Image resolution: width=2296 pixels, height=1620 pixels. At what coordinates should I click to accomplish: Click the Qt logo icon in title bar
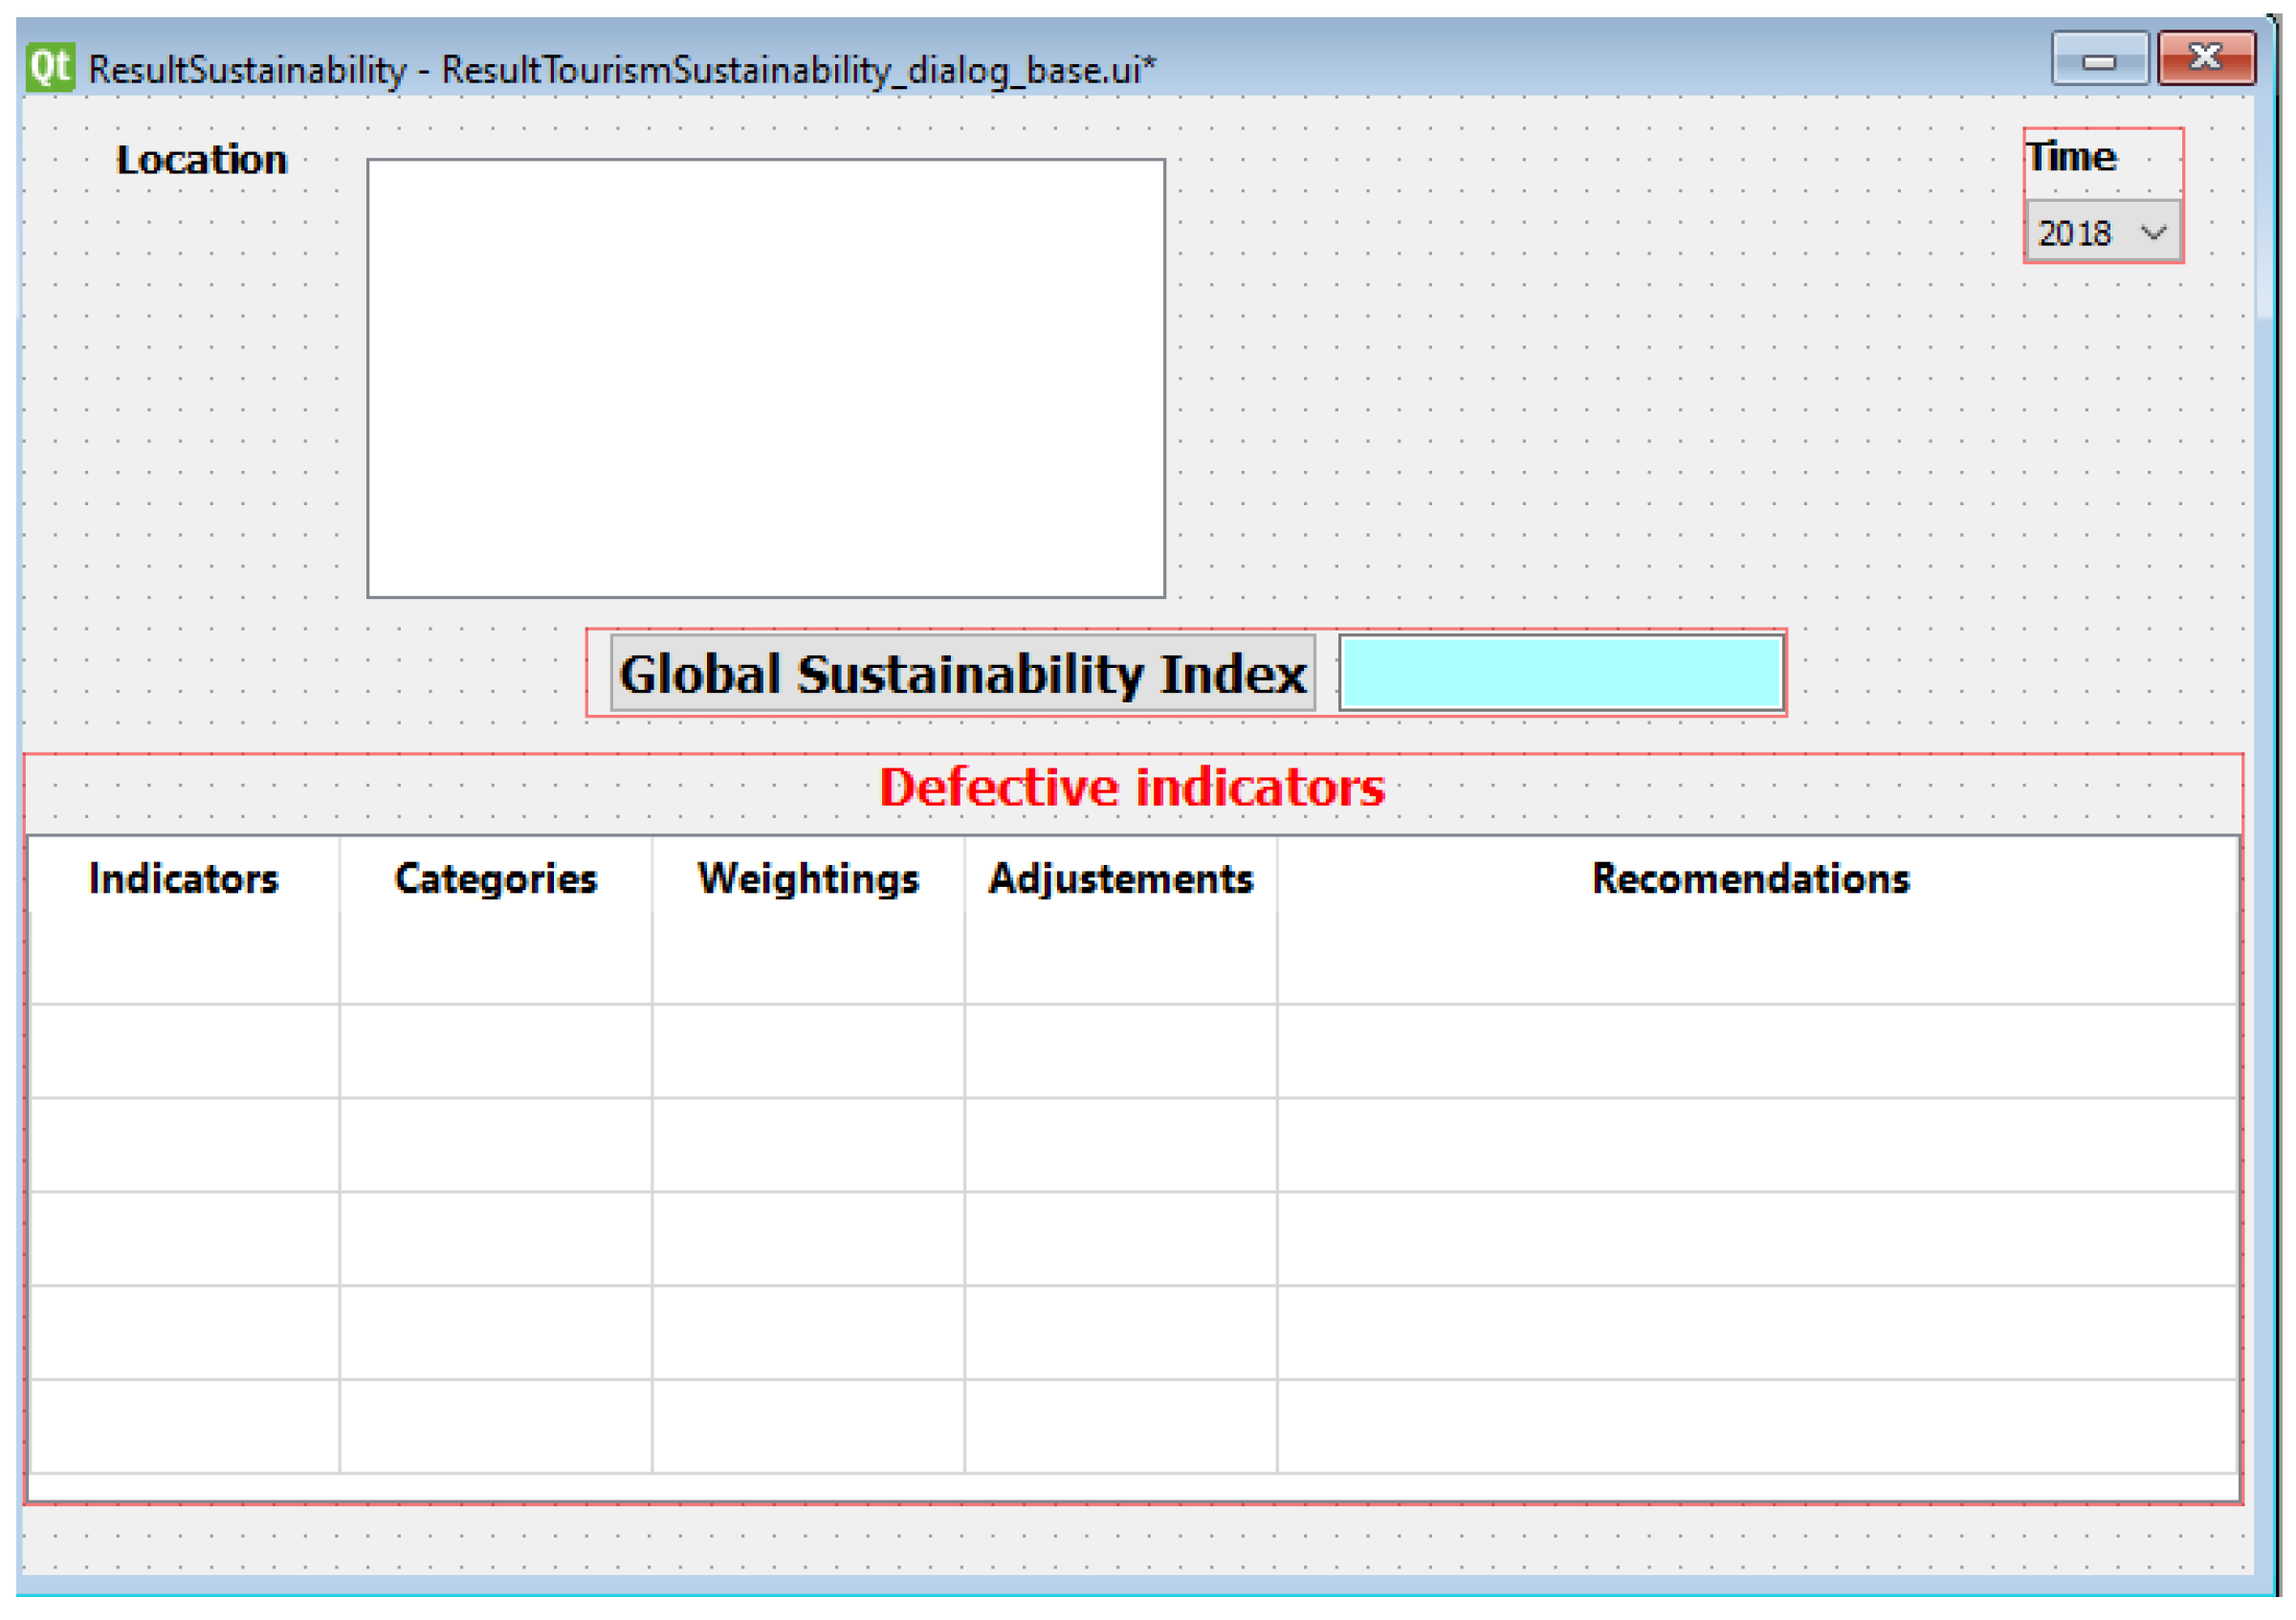(50, 68)
